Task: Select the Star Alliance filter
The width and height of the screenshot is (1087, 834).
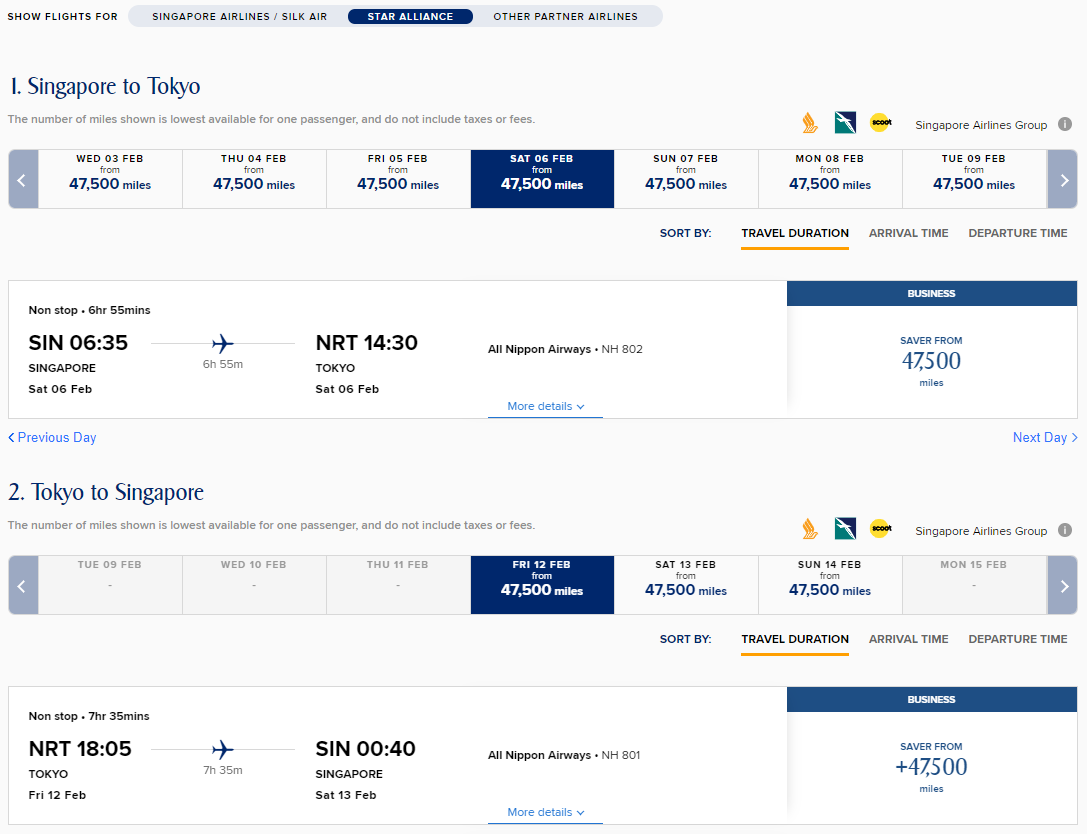Action: tap(410, 17)
